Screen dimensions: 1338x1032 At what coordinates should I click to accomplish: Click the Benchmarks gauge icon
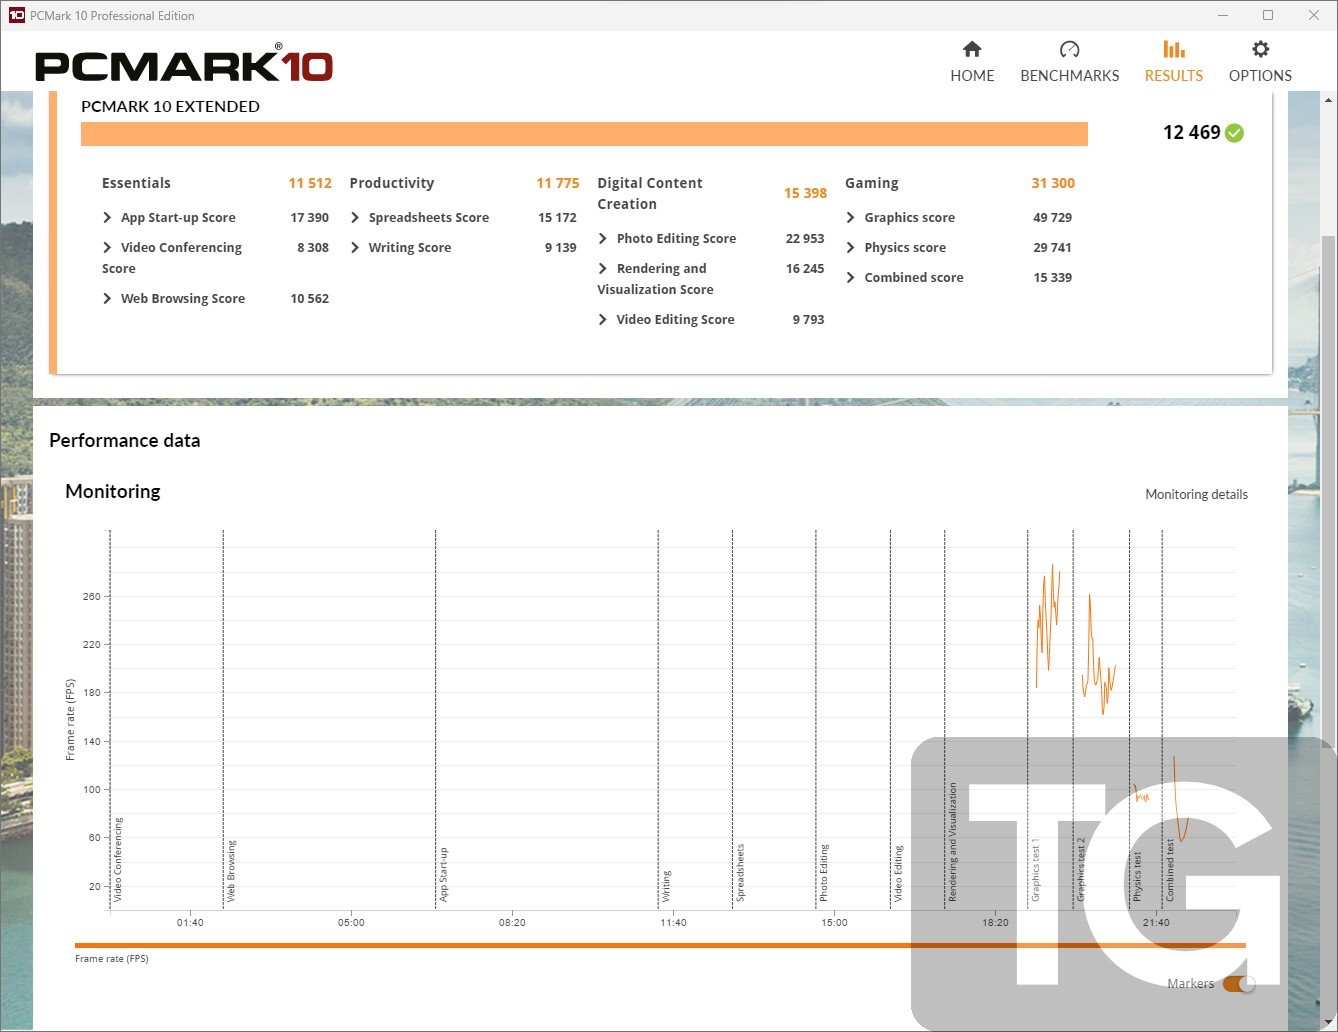tap(1069, 49)
